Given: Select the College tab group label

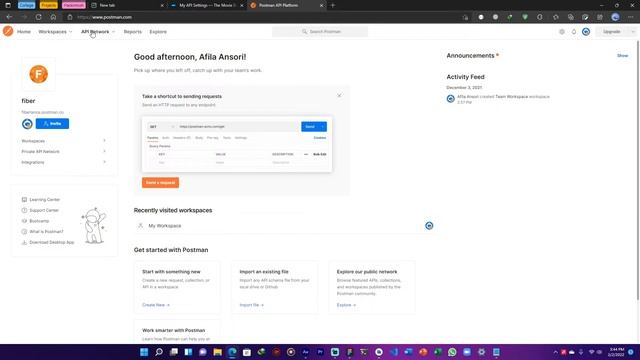Looking at the screenshot, I should point(27,5).
